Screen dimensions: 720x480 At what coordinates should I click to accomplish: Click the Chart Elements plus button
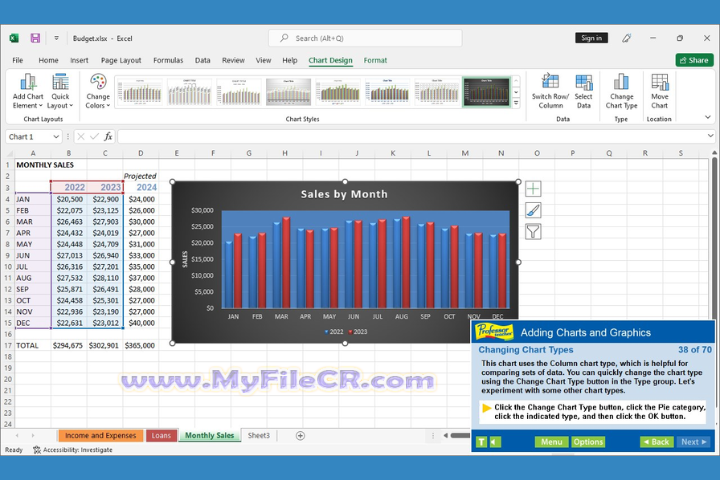[533, 188]
